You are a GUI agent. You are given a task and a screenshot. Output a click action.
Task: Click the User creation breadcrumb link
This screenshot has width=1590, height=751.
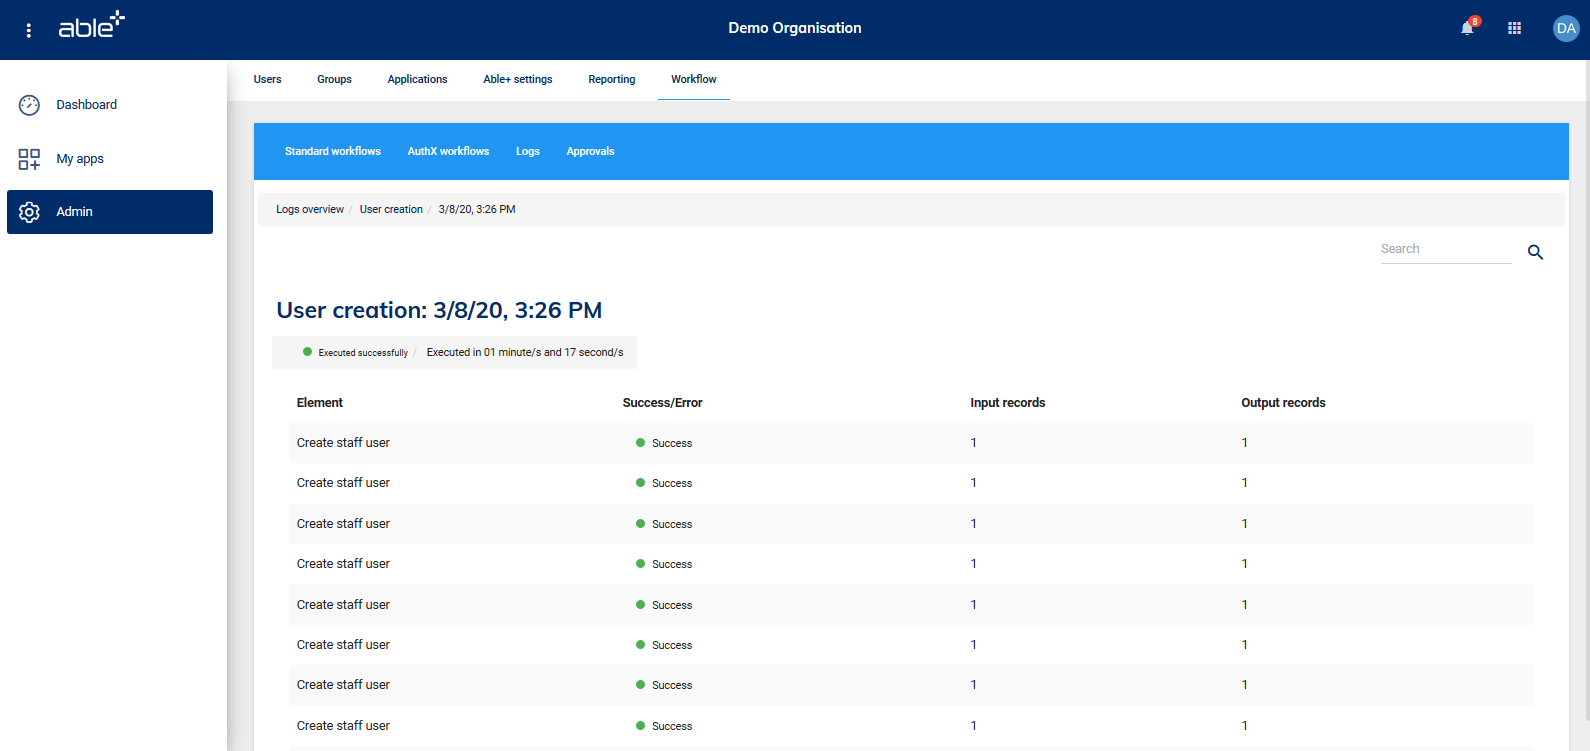coord(391,210)
